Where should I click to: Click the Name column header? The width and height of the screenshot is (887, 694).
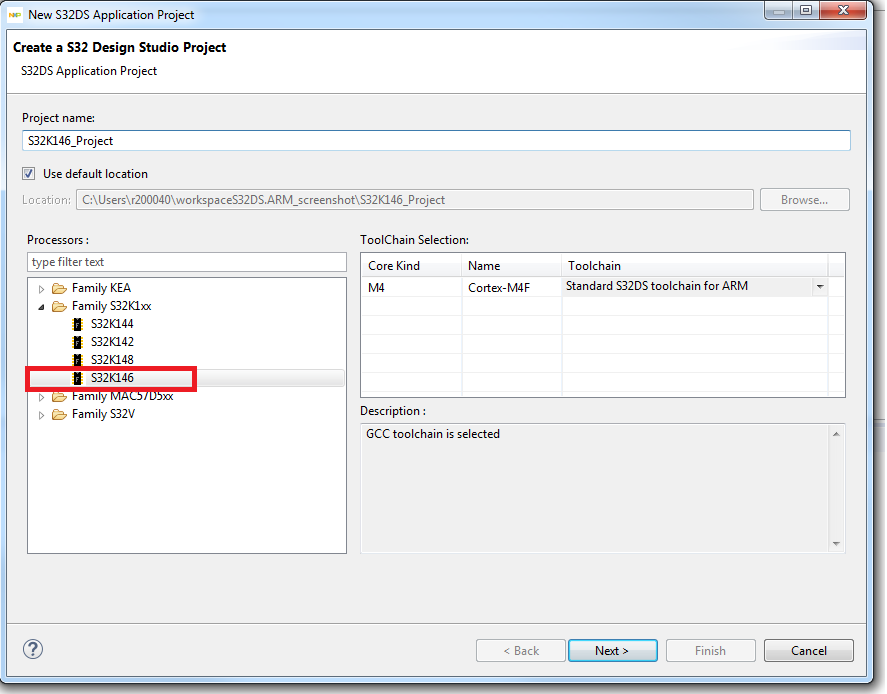tap(511, 265)
